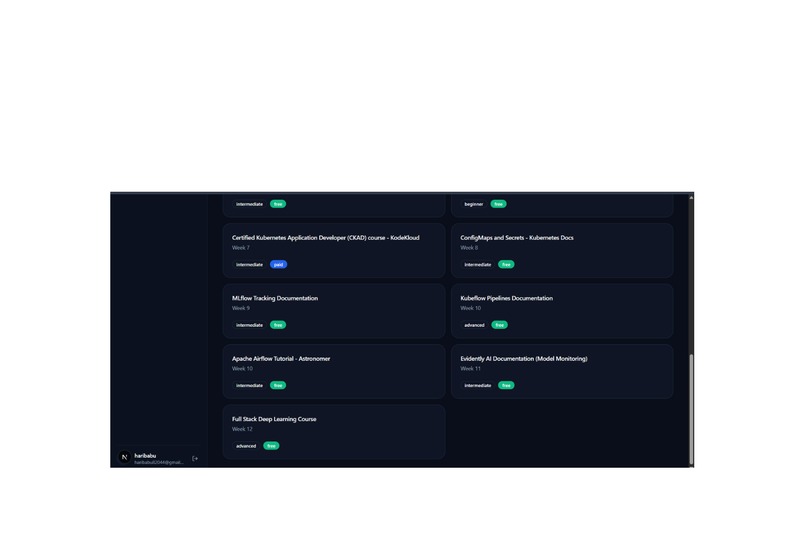The image size is (806, 537).
Task: Click the free badge on Kubeflow Pipelines Documentation
Action: [500, 325]
